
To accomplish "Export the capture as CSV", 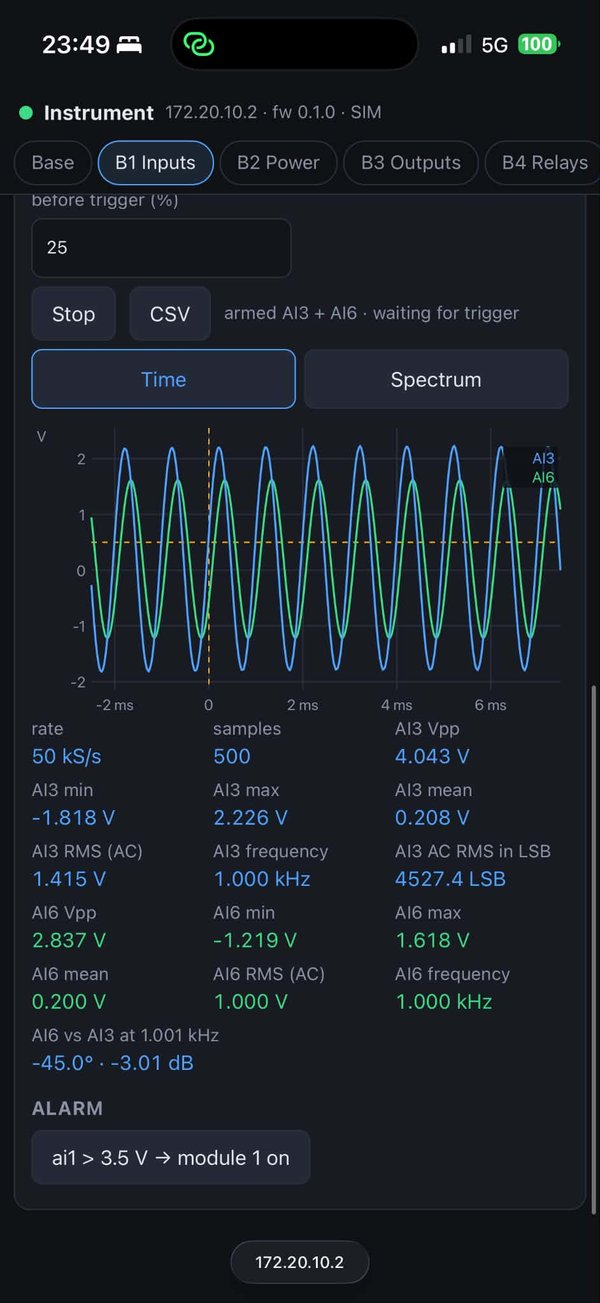I will point(170,314).
